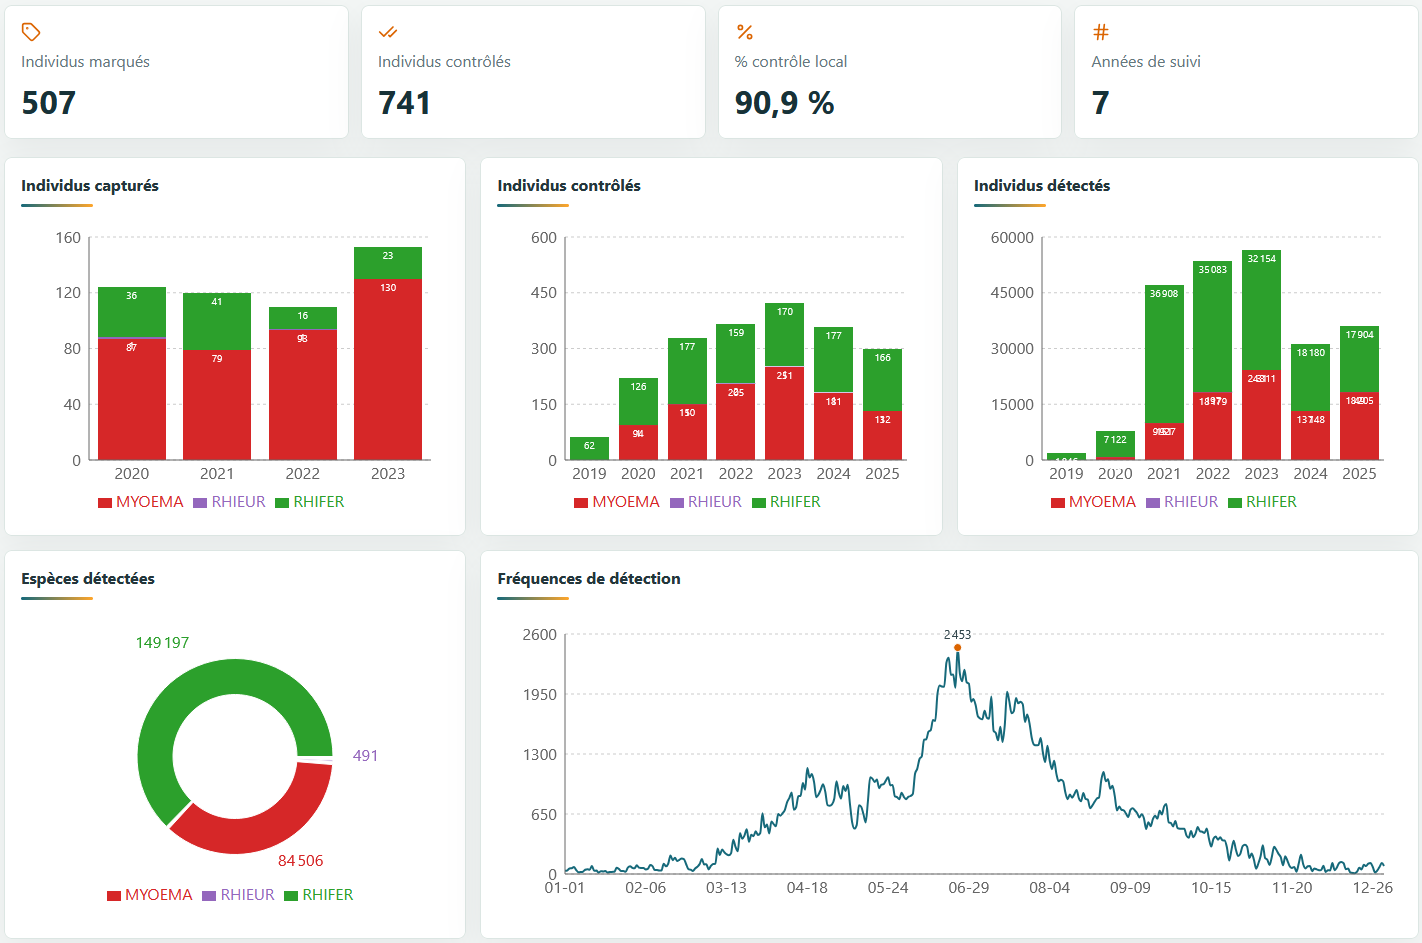
Task: Select the green 35 083 bar in 2022 detections
Action: (1213, 326)
